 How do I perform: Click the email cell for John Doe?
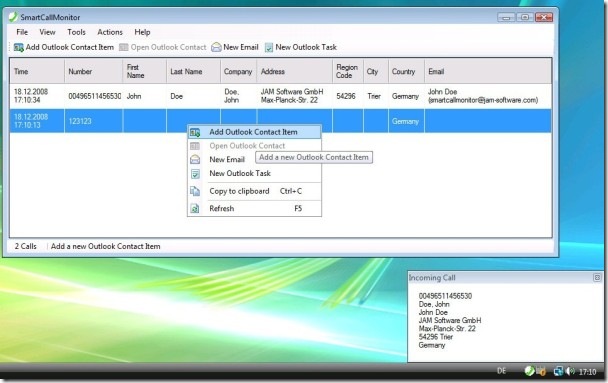pyautogui.click(x=483, y=96)
